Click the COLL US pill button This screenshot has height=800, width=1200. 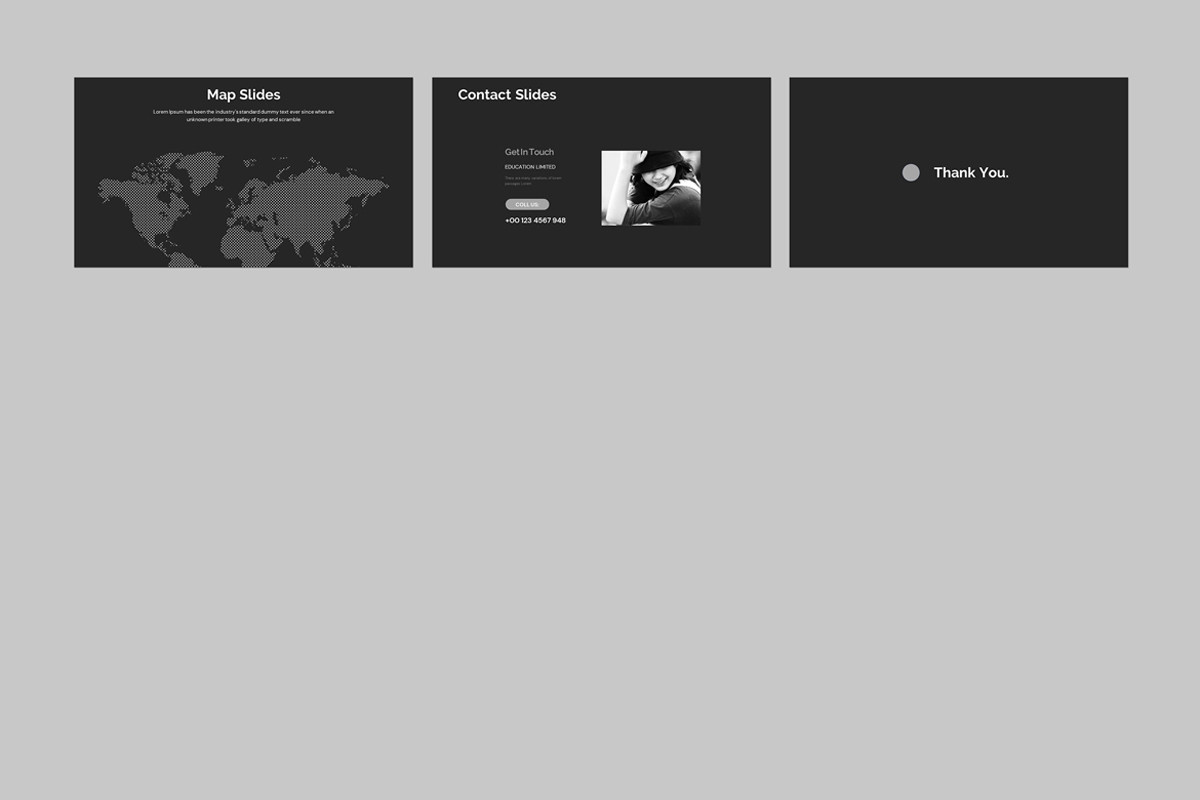coord(525,204)
